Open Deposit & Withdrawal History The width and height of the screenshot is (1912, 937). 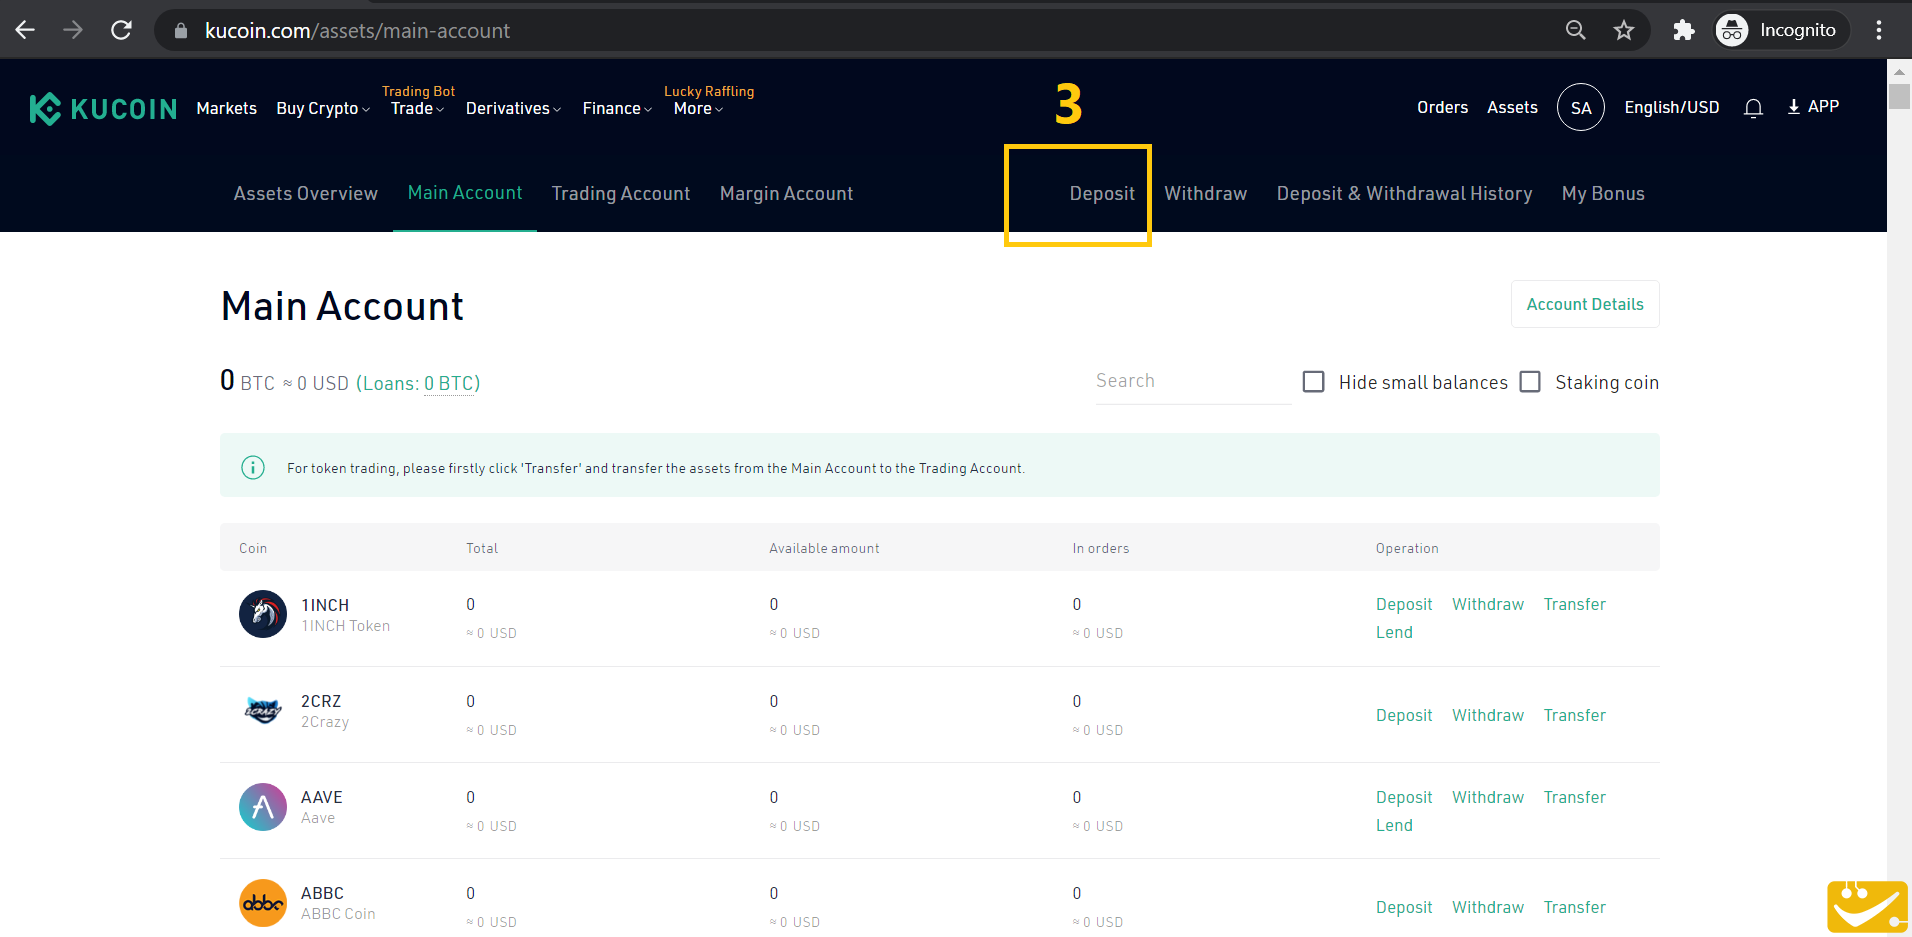pos(1404,193)
